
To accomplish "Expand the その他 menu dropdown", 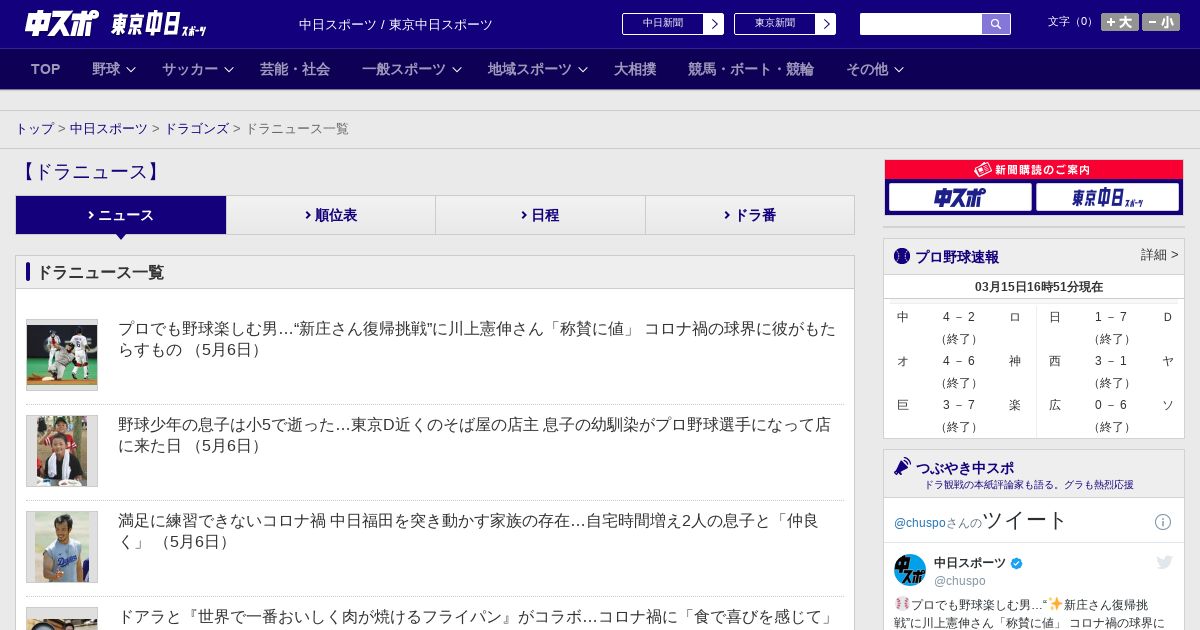I will 875,69.
